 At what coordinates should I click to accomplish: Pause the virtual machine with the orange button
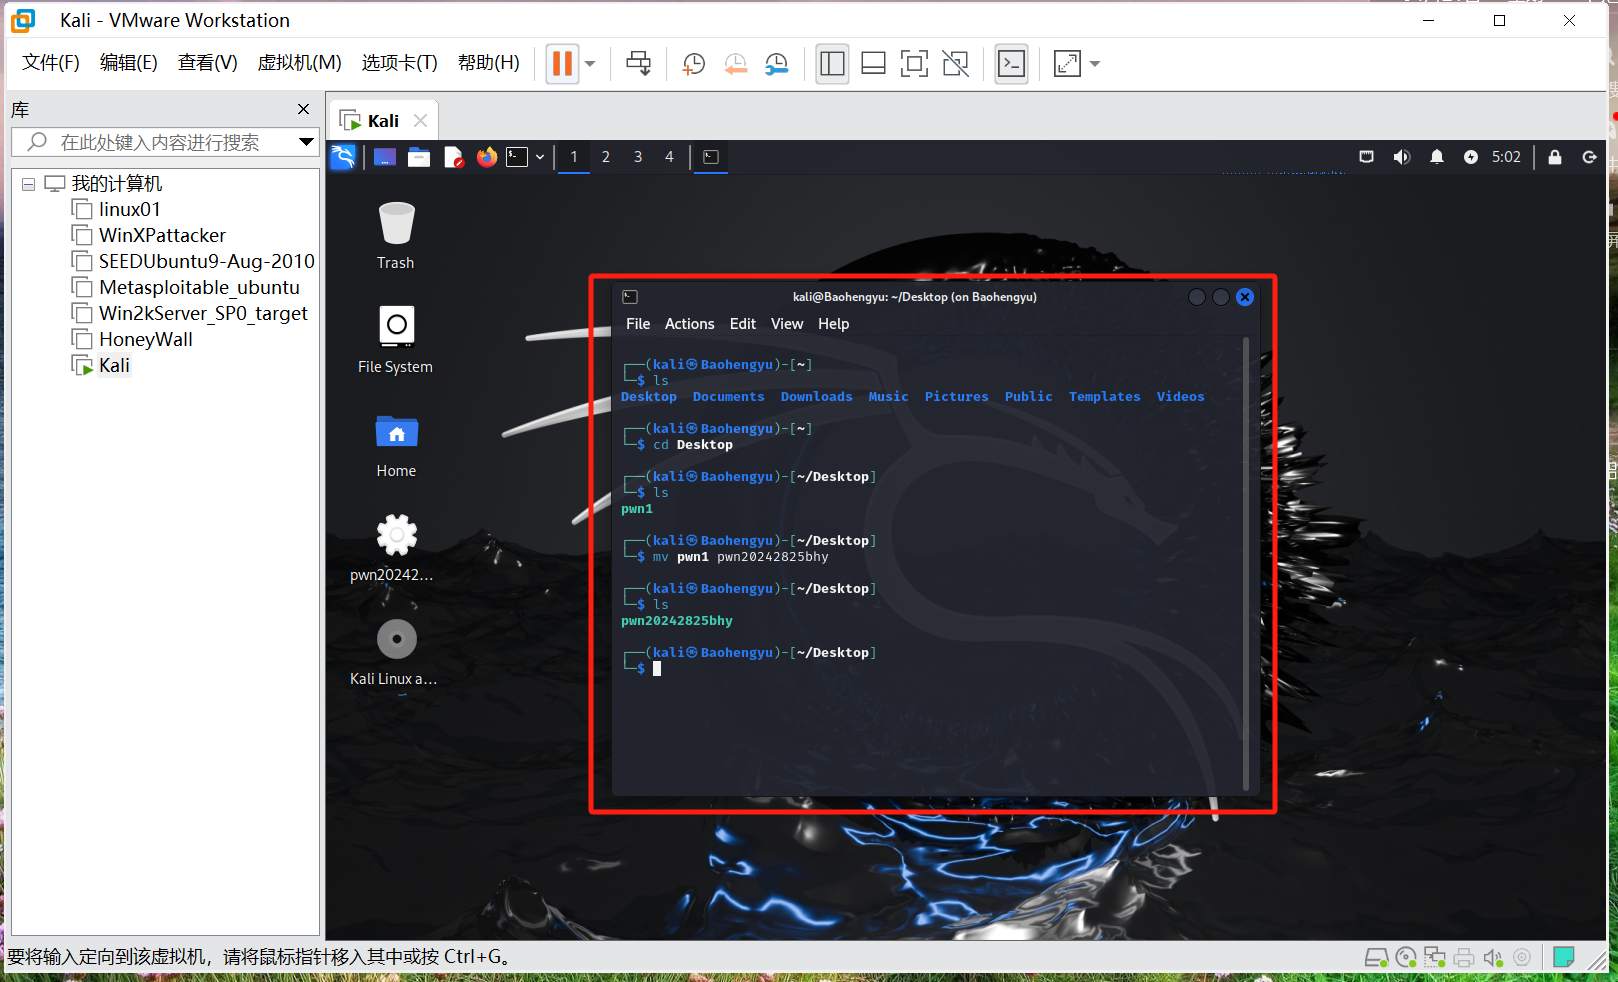(x=562, y=64)
